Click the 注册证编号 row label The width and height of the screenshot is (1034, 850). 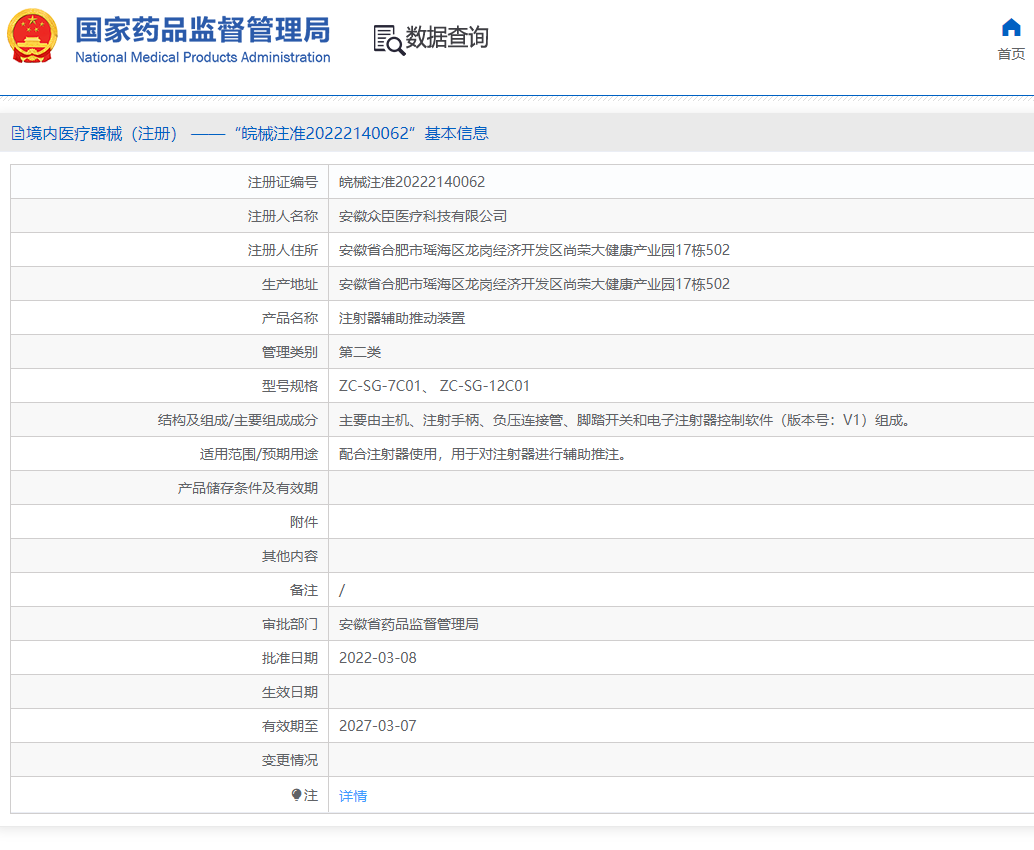(283, 182)
